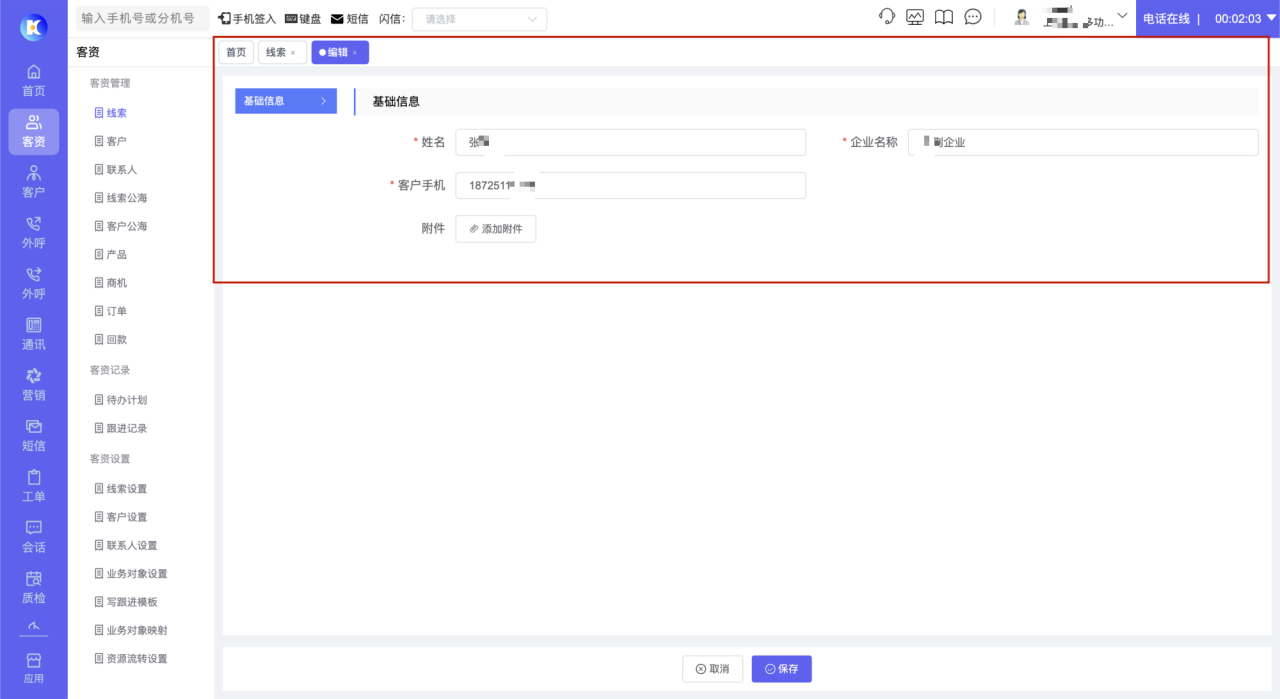Click the 00:02:03 call timer

tap(1237, 19)
